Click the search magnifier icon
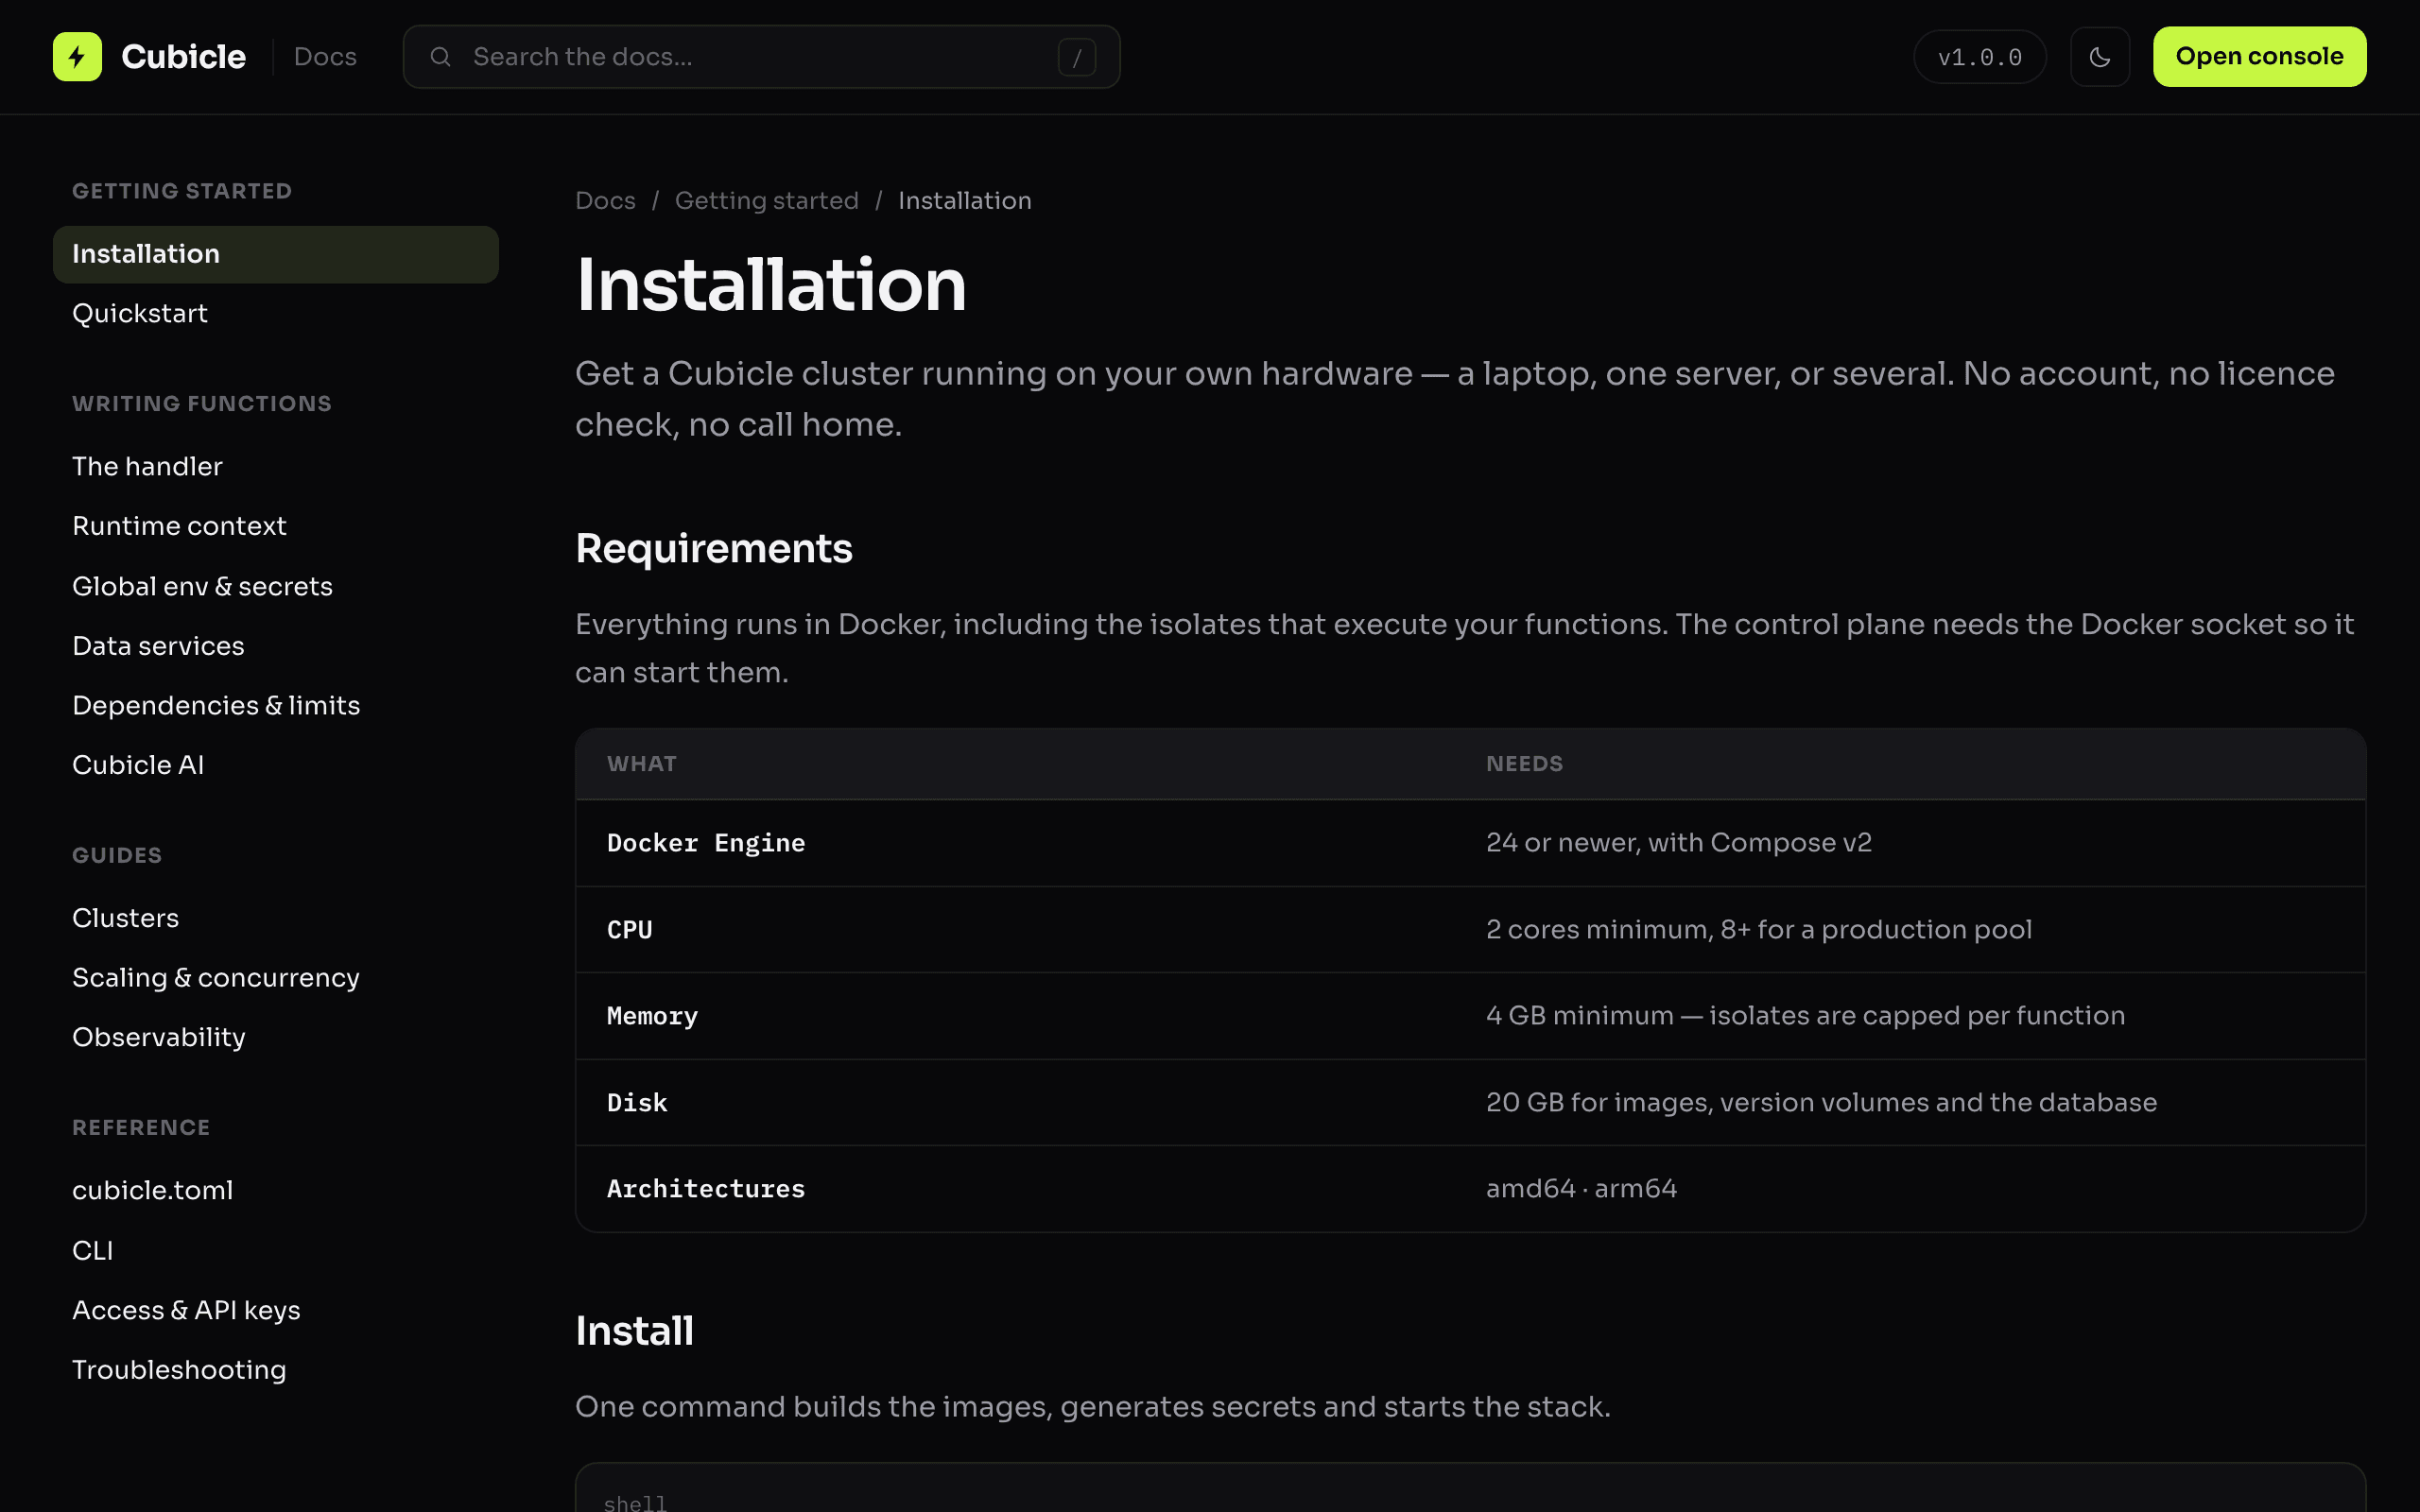The width and height of the screenshot is (2420, 1512). (440, 57)
